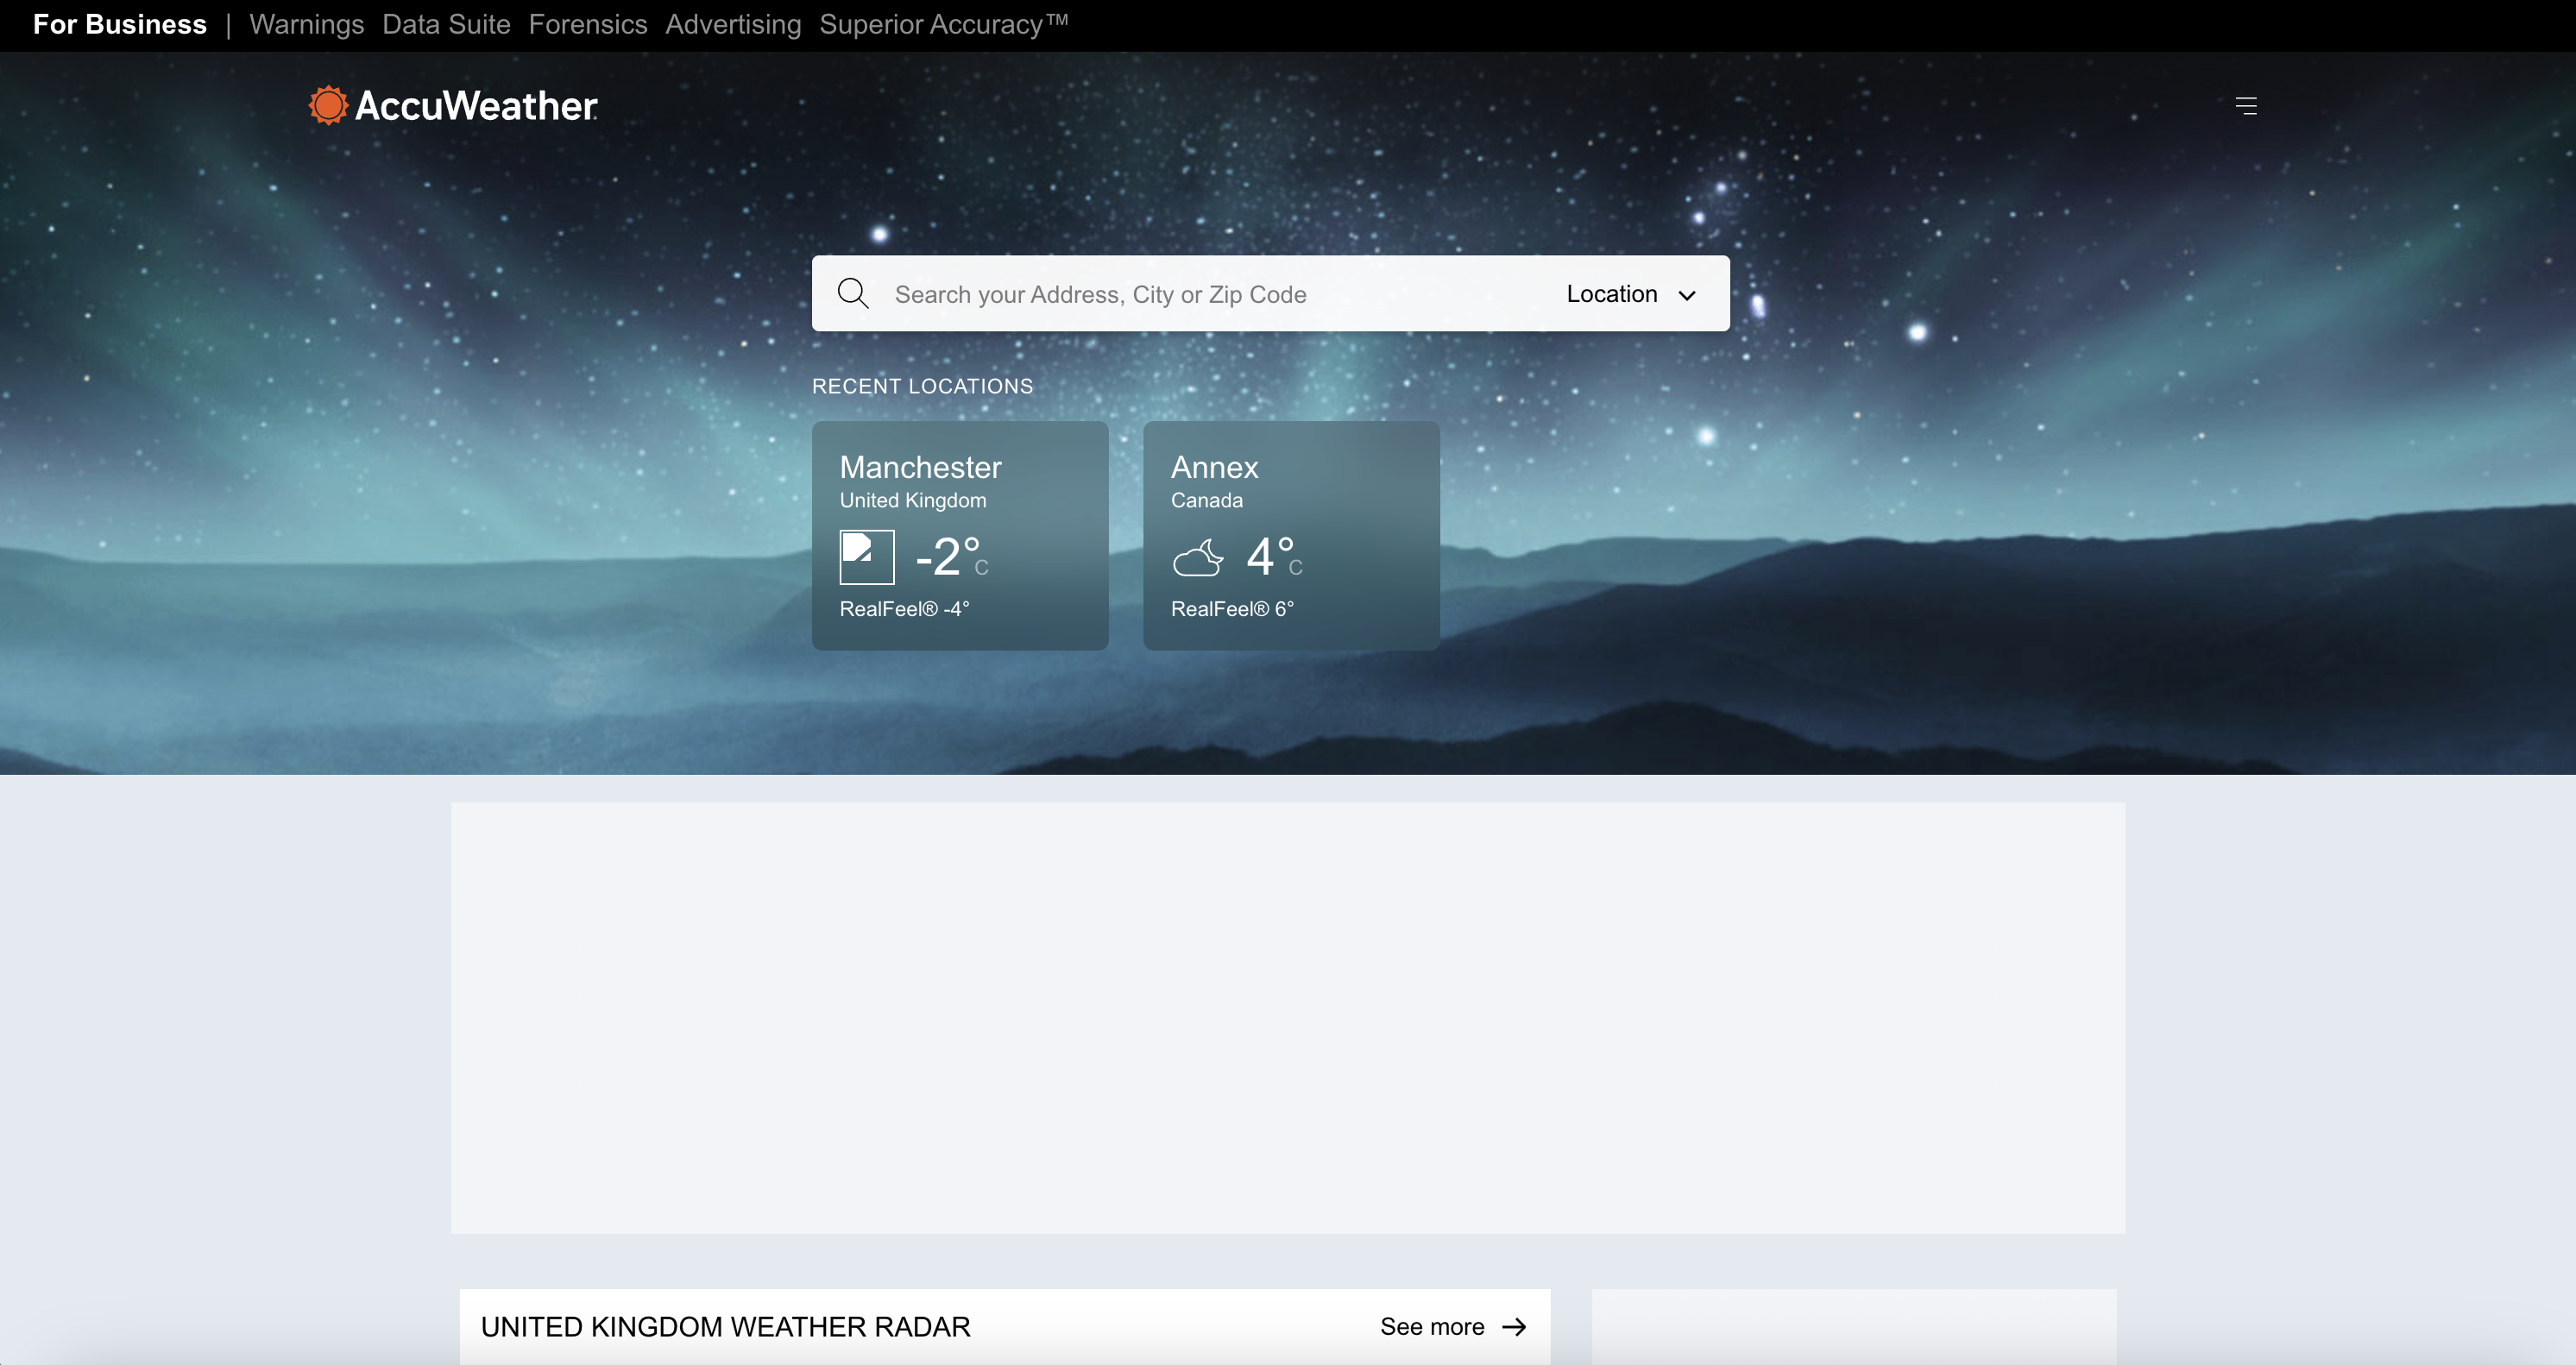
Task: Select Data Suite in top bar
Action: click(x=446, y=25)
